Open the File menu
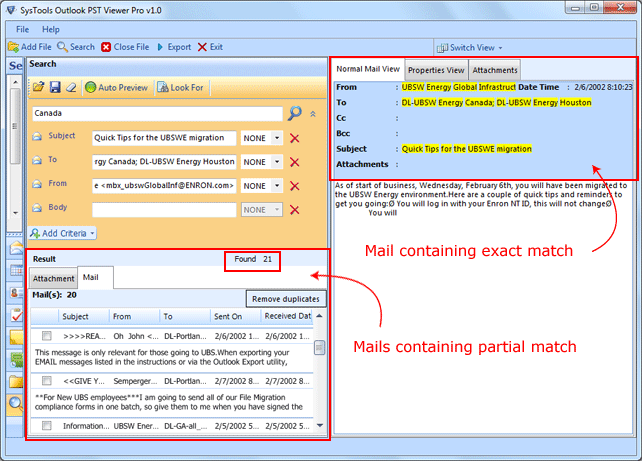 tap(22, 29)
